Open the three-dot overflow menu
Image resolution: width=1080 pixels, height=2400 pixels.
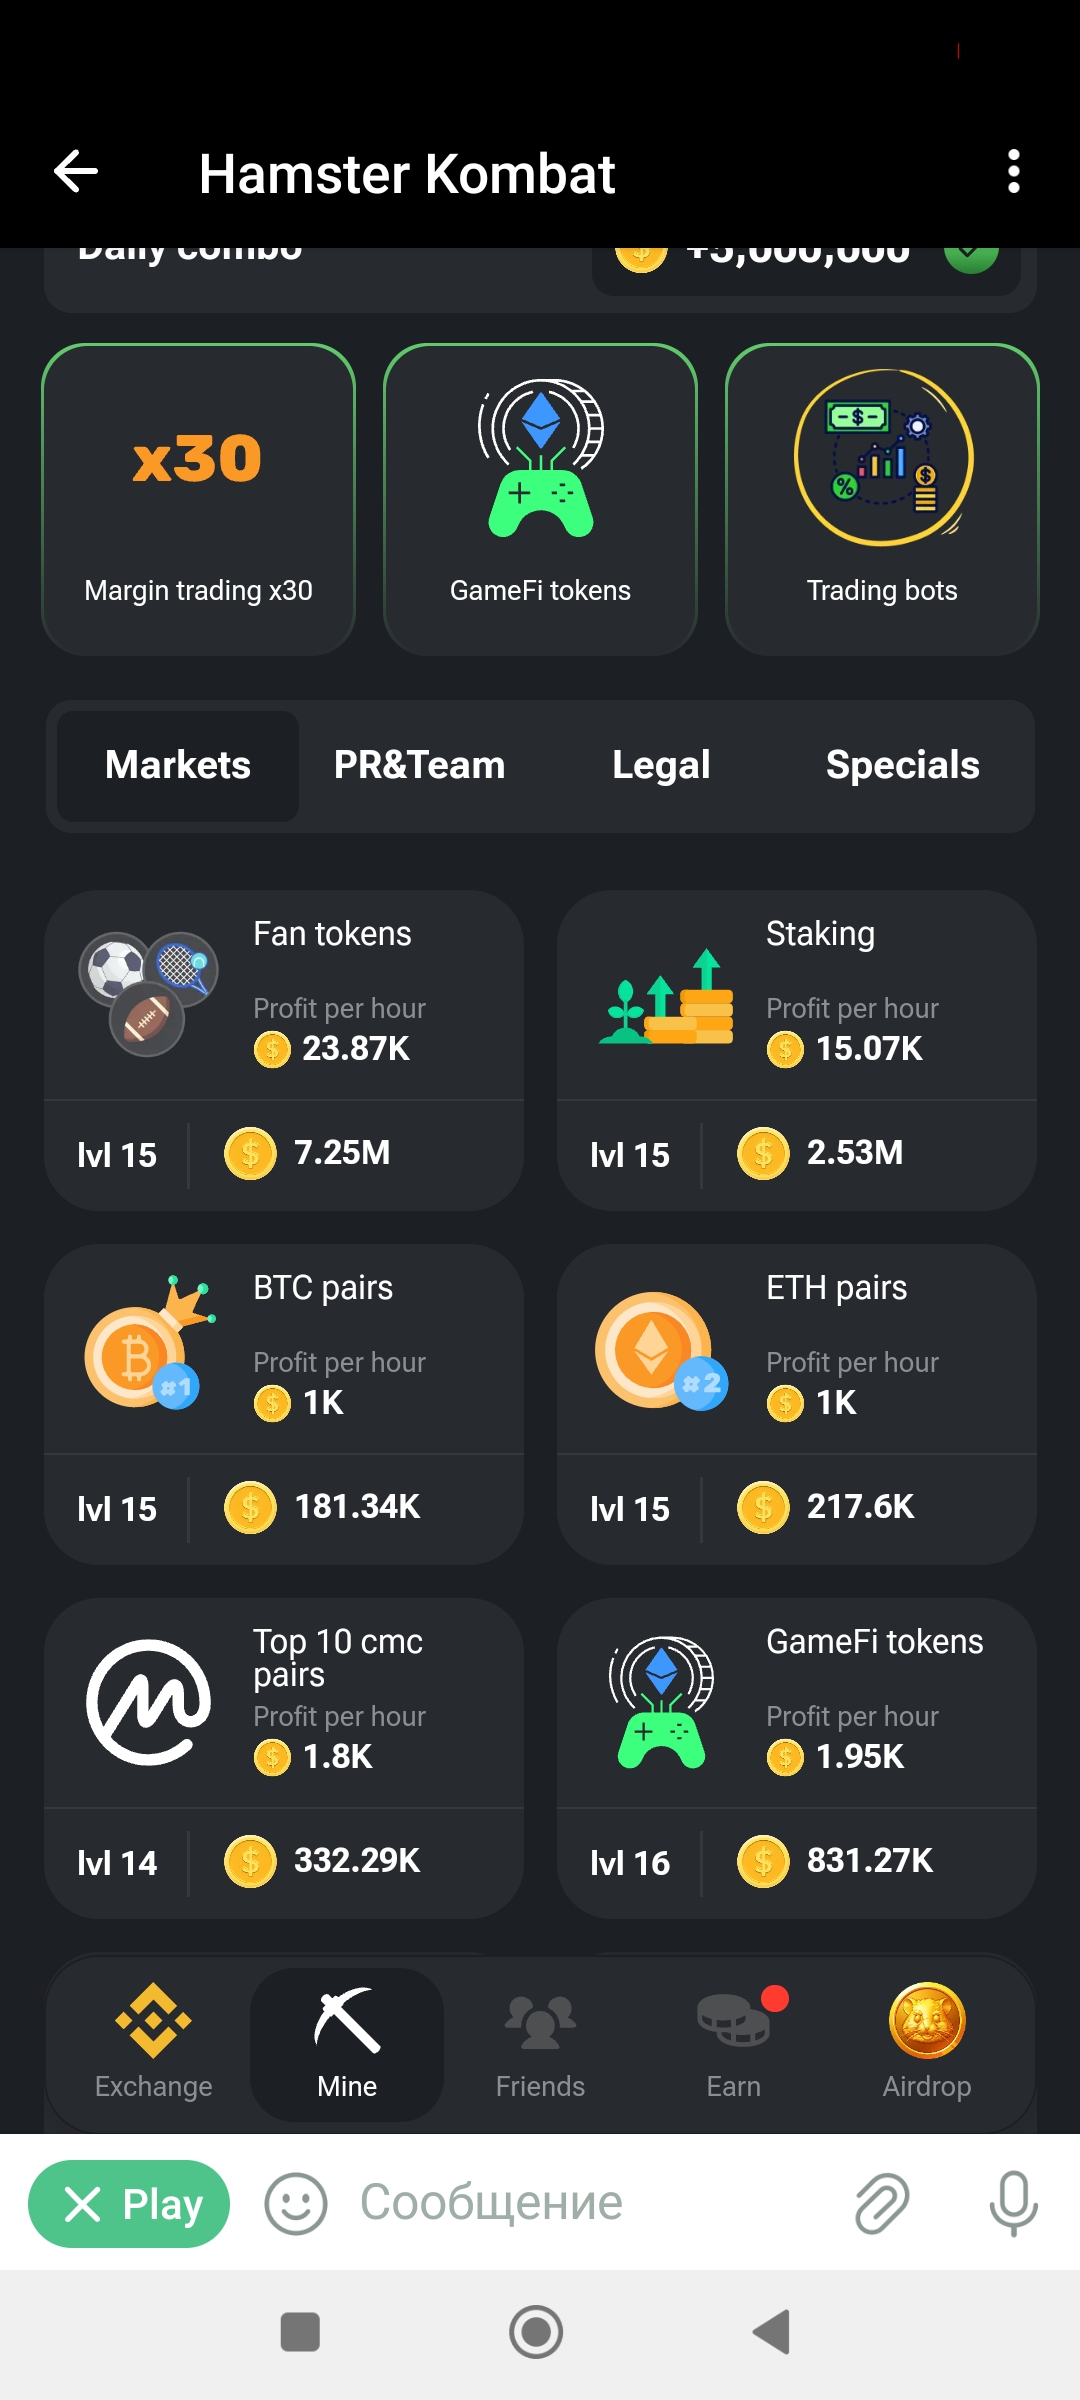coord(1013,172)
